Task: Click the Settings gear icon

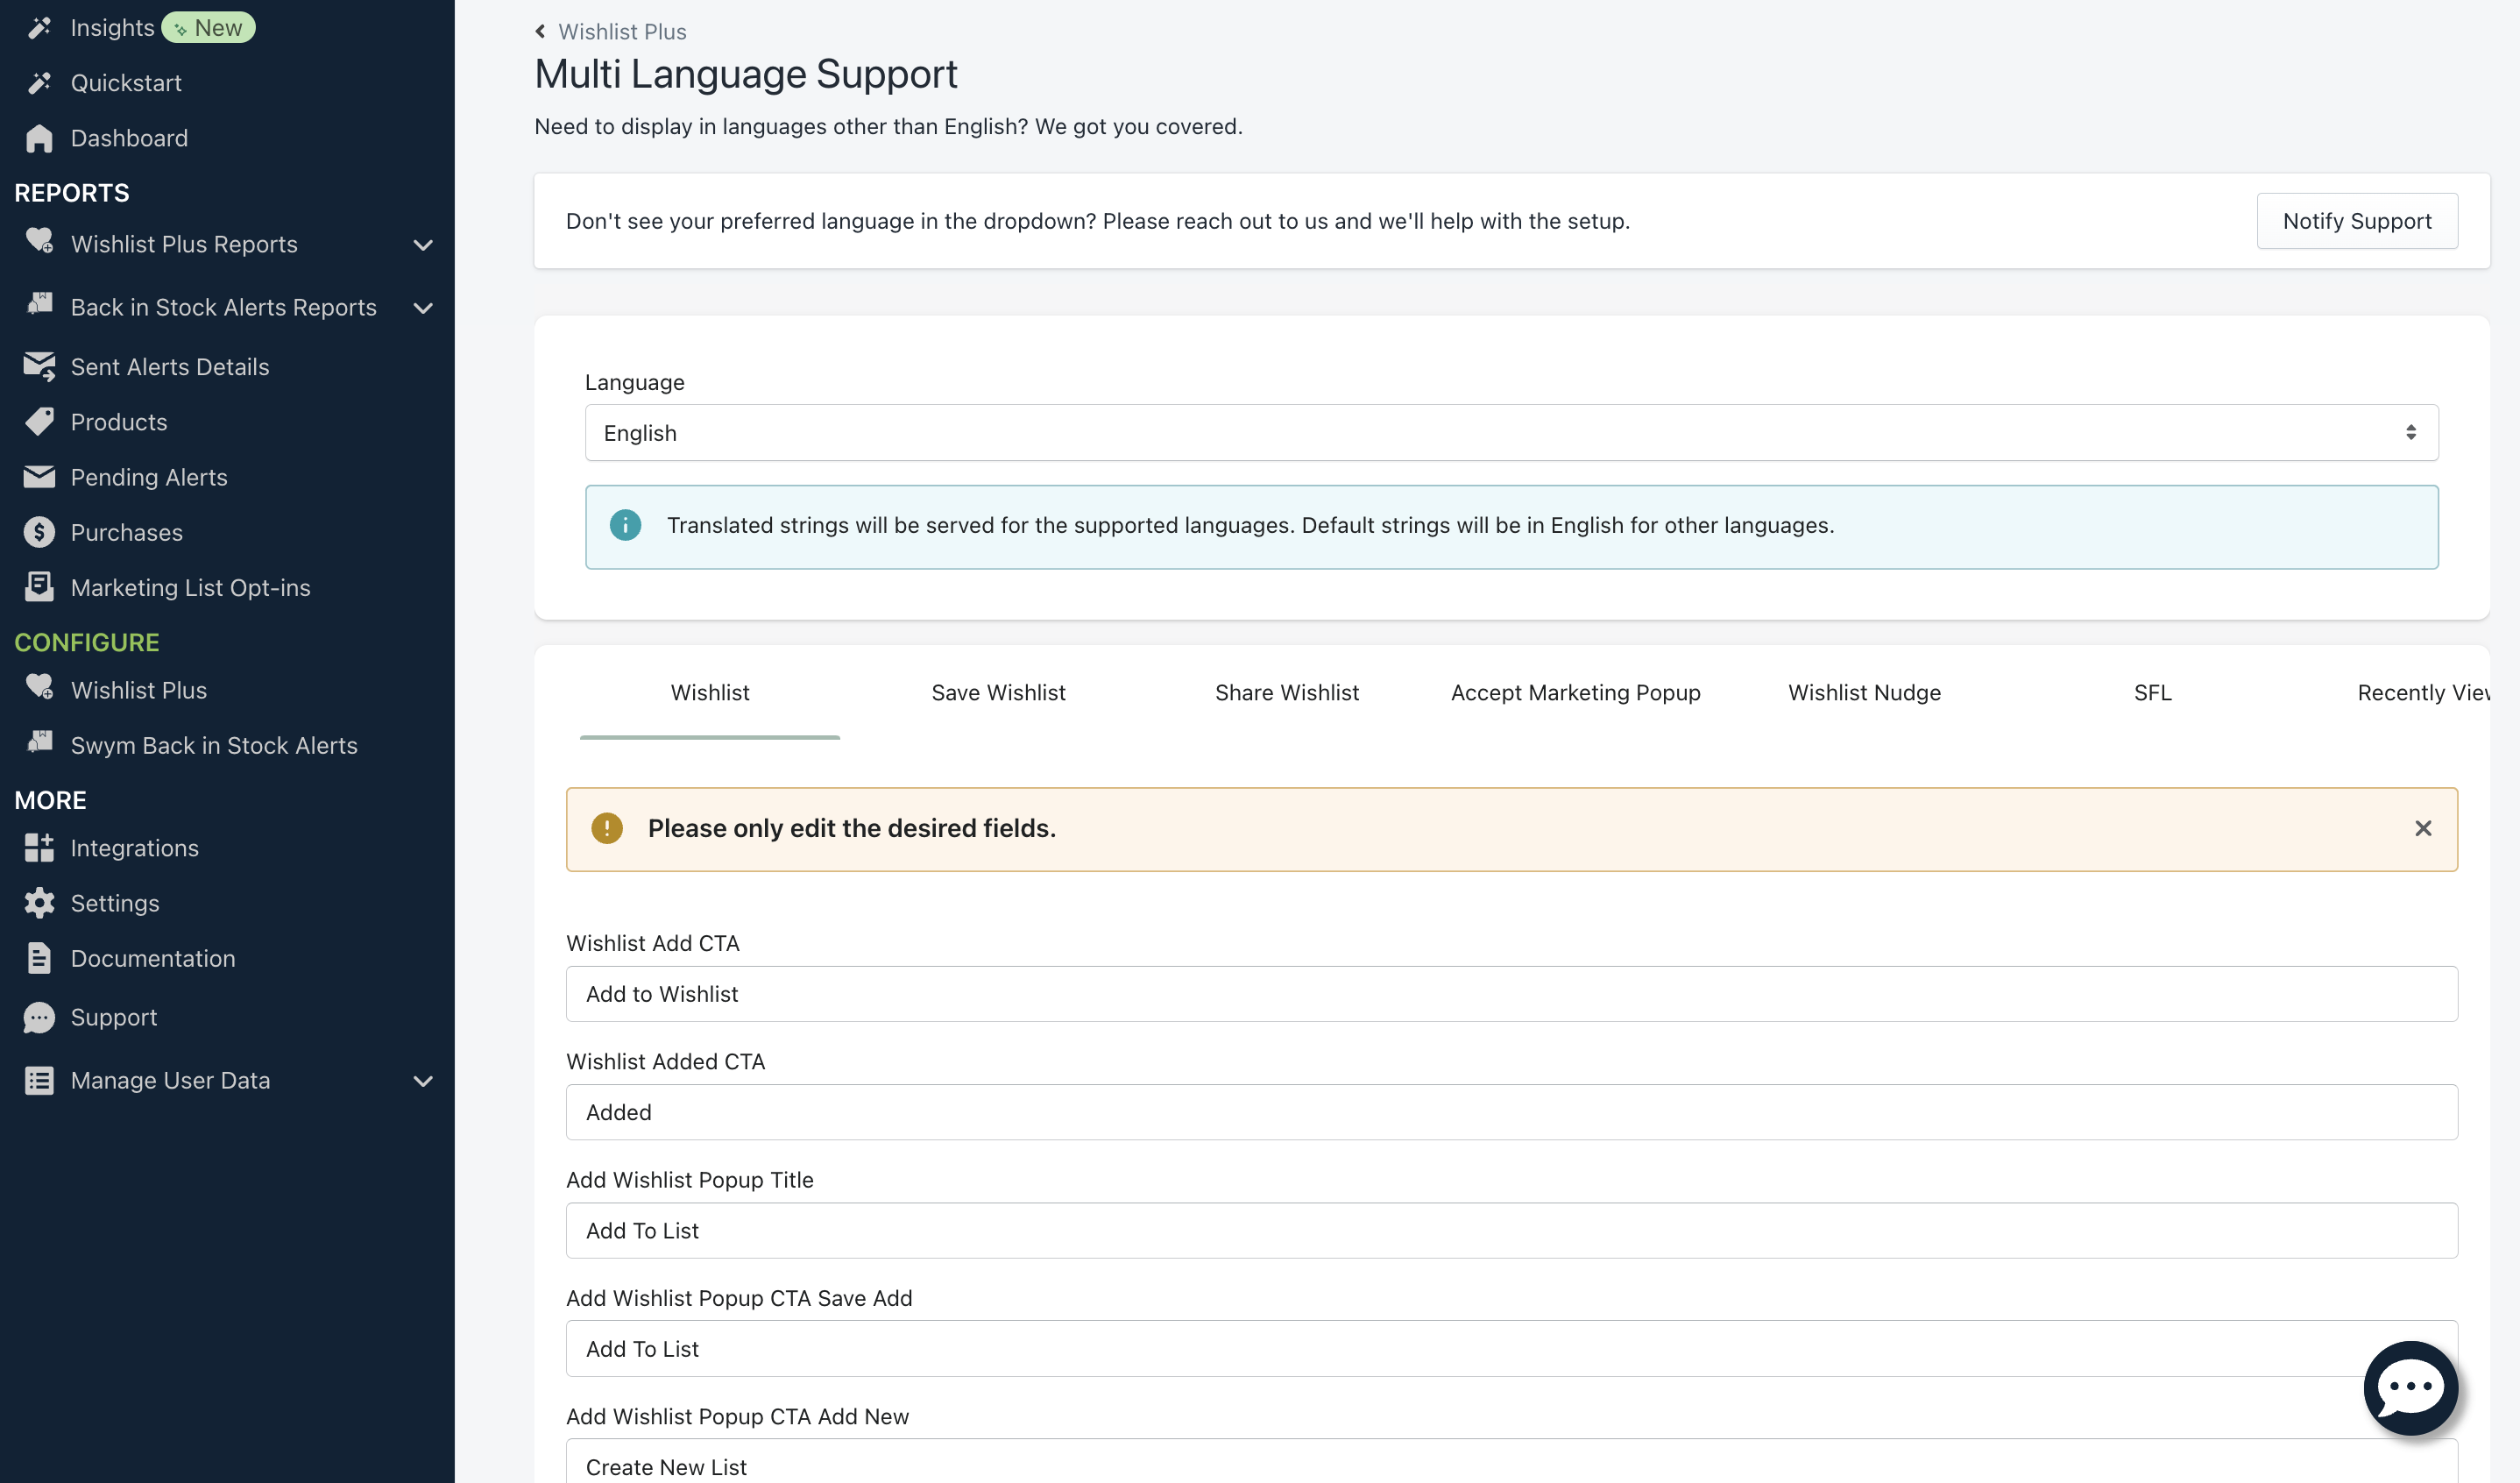Action: (x=39, y=903)
